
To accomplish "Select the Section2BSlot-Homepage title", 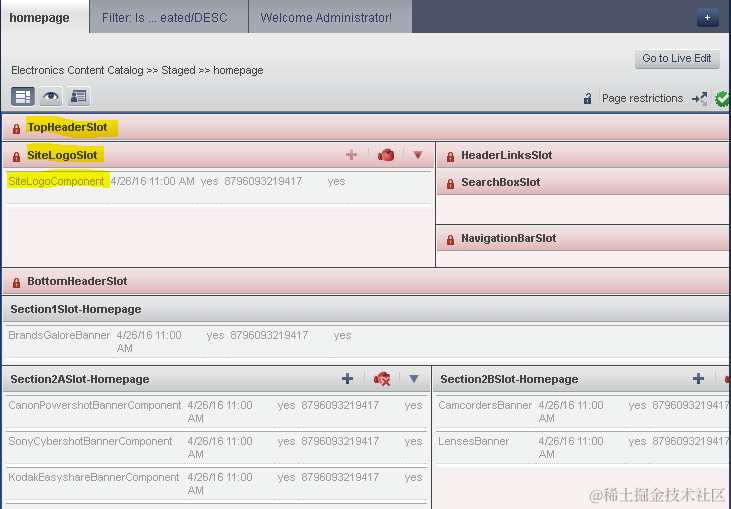I will tap(509, 379).
